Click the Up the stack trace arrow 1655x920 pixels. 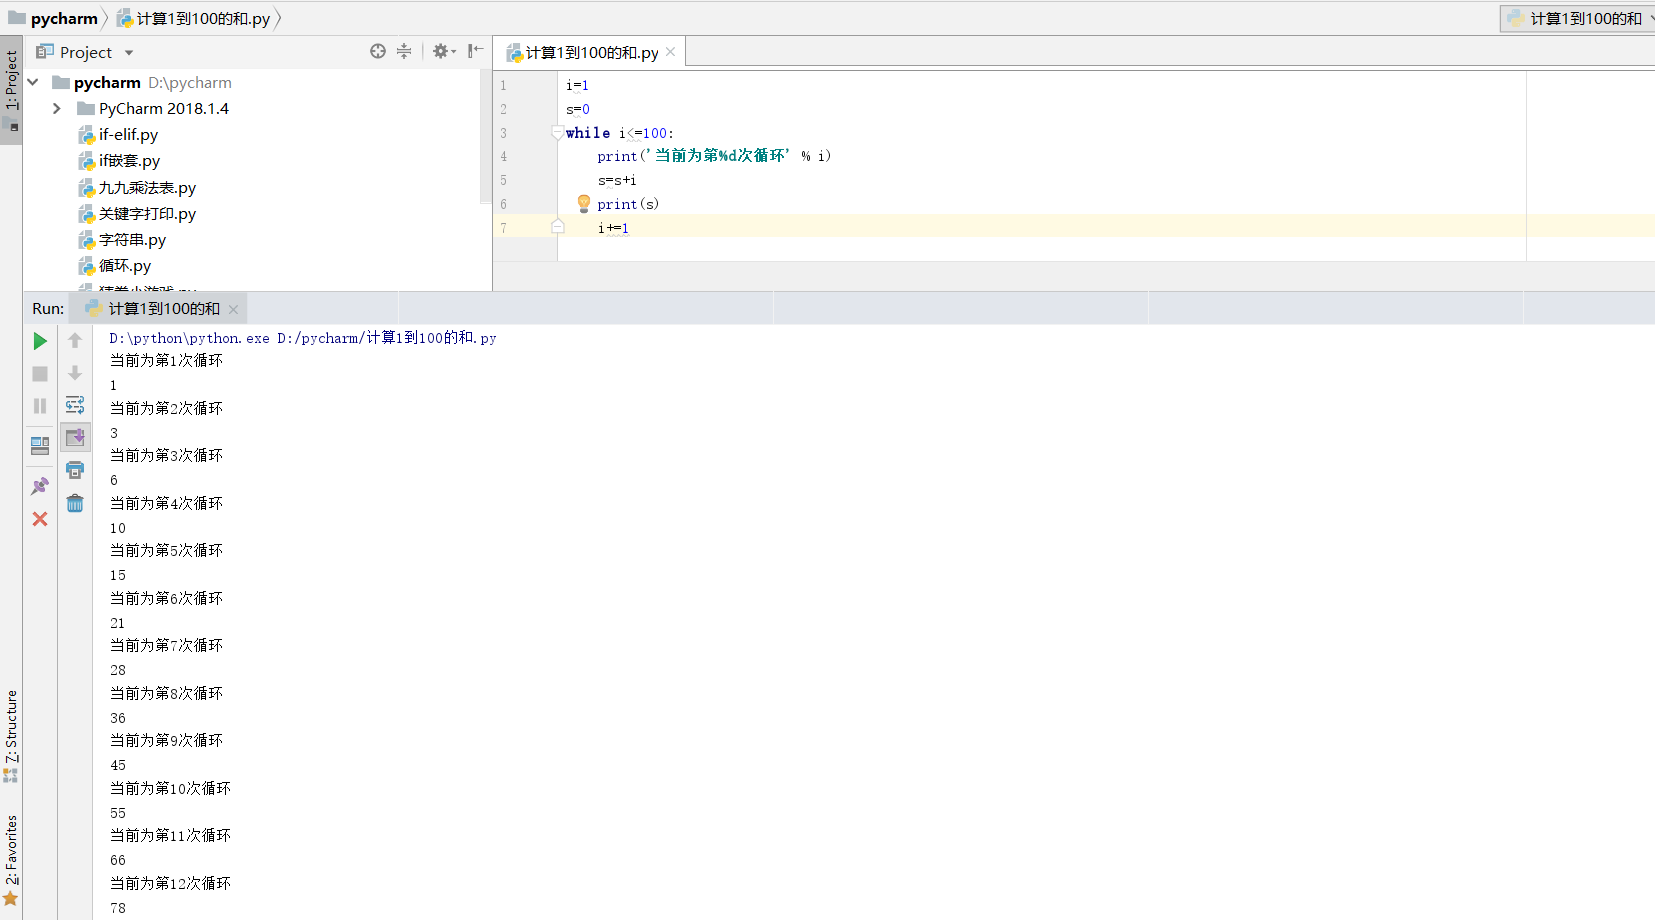pyautogui.click(x=75, y=341)
